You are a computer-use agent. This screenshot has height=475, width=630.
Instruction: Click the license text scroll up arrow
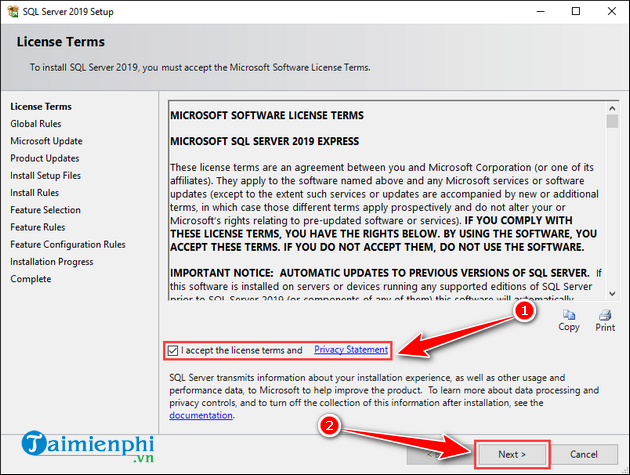tap(612, 108)
